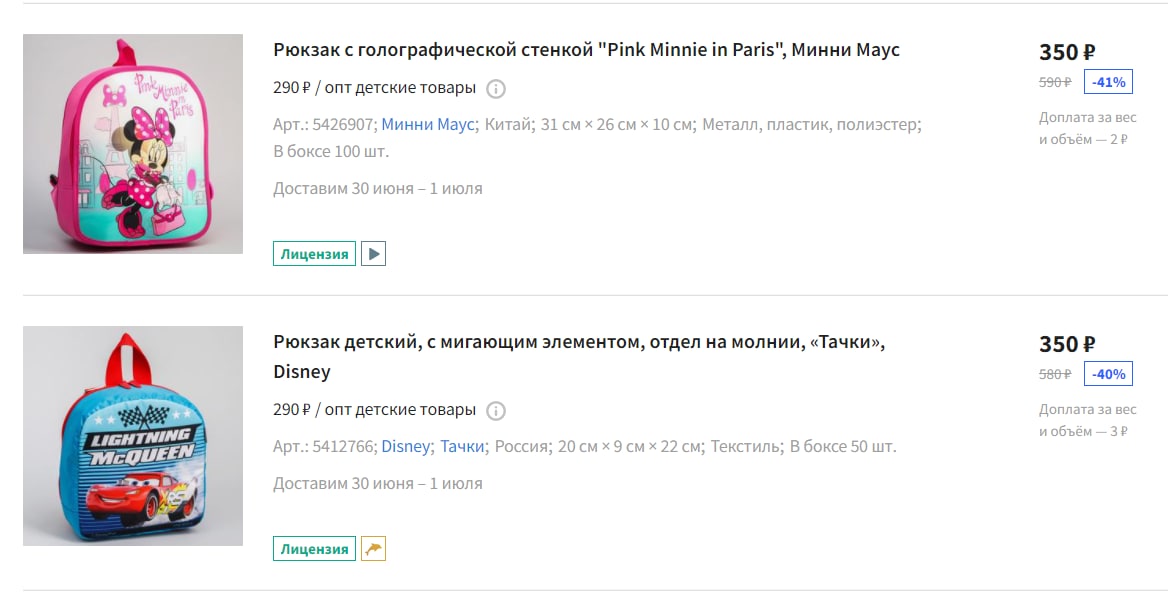Click the info icon beside Тачки backpack wholesale price

point(495,411)
